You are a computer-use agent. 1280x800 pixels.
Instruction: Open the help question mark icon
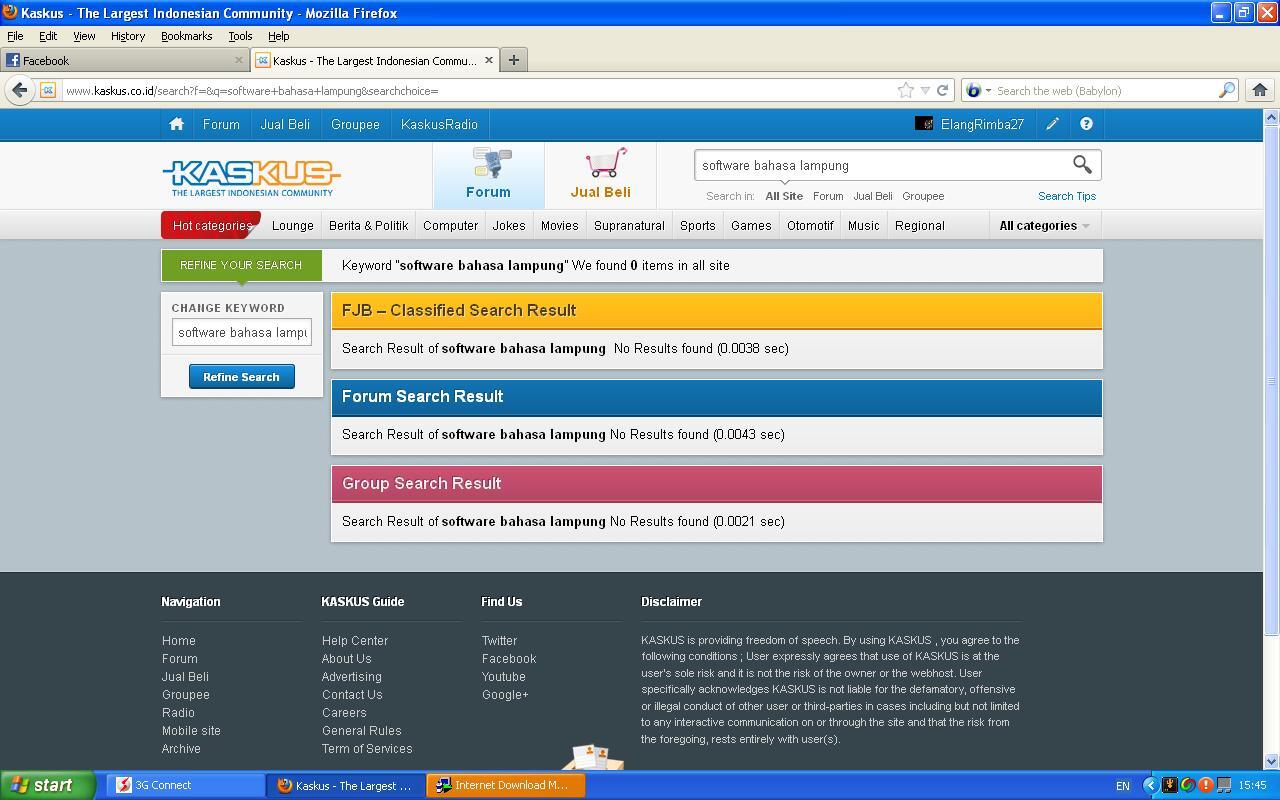point(1086,124)
